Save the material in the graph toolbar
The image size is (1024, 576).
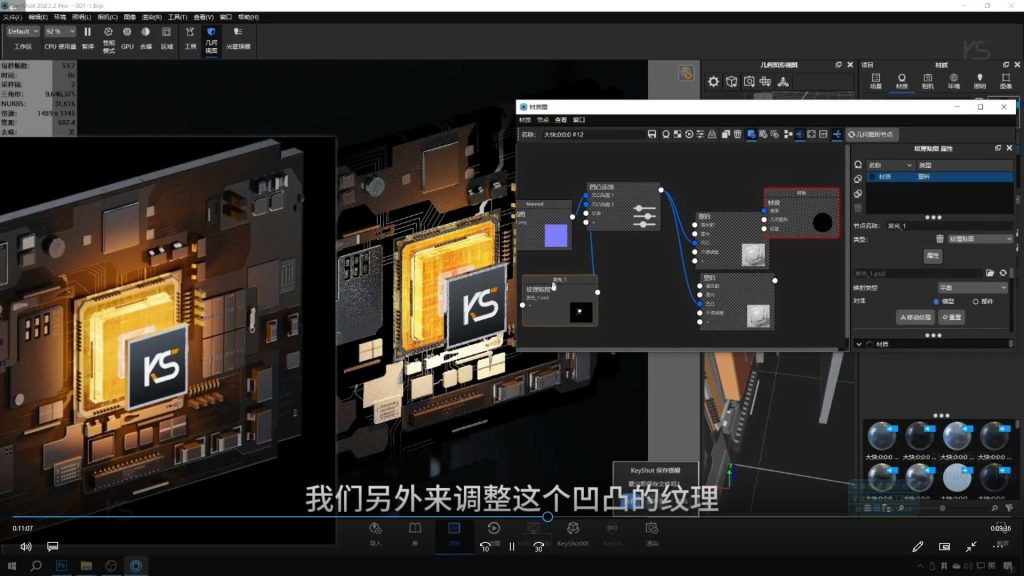click(x=652, y=134)
